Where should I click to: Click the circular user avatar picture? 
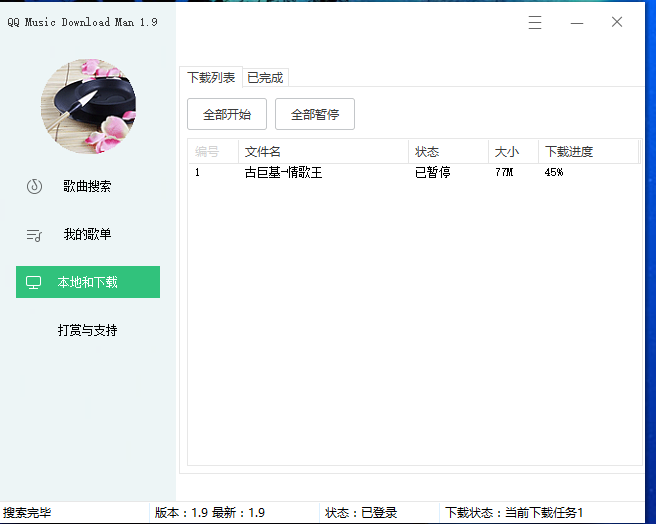tap(88, 106)
